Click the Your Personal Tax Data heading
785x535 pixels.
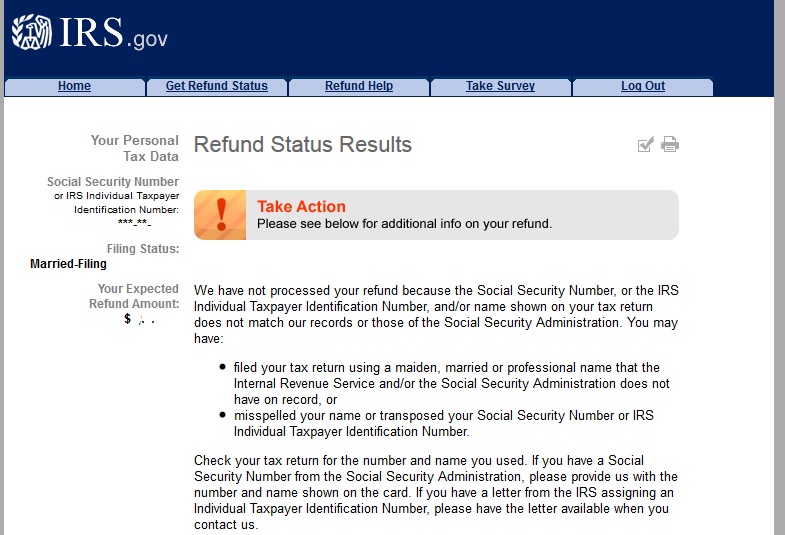click(135, 148)
